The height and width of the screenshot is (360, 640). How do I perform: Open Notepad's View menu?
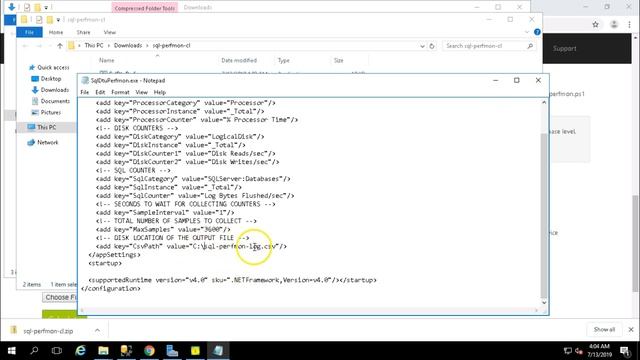(141, 92)
